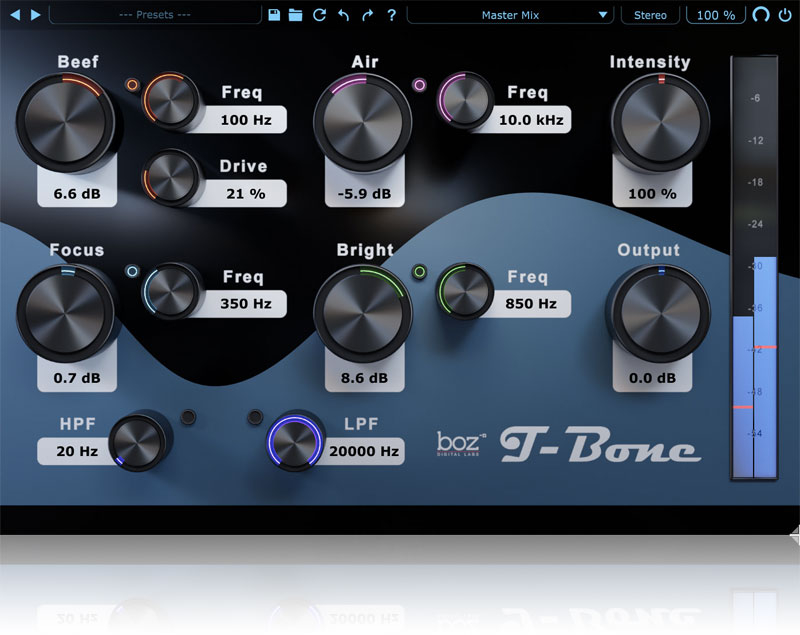Click the reload circular arrow icon
This screenshot has width=800, height=635.
click(x=320, y=15)
